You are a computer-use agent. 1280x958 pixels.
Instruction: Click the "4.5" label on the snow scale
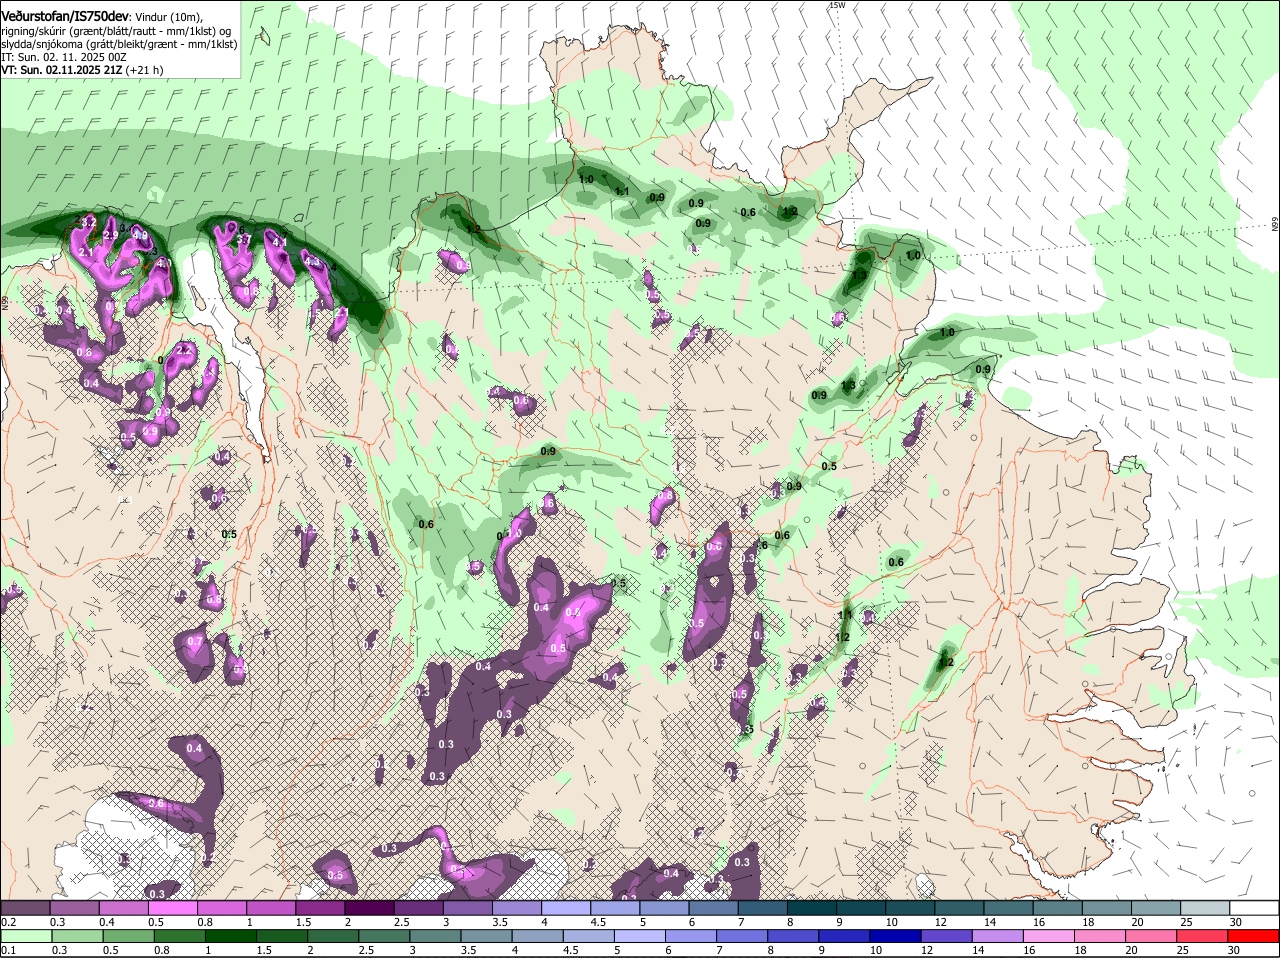(x=599, y=921)
